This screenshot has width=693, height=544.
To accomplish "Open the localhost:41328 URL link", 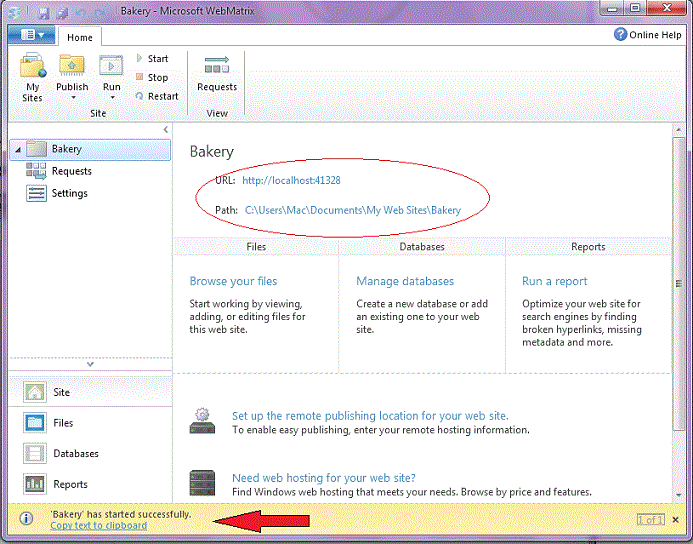I will pyautogui.click(x=291, y=180).
